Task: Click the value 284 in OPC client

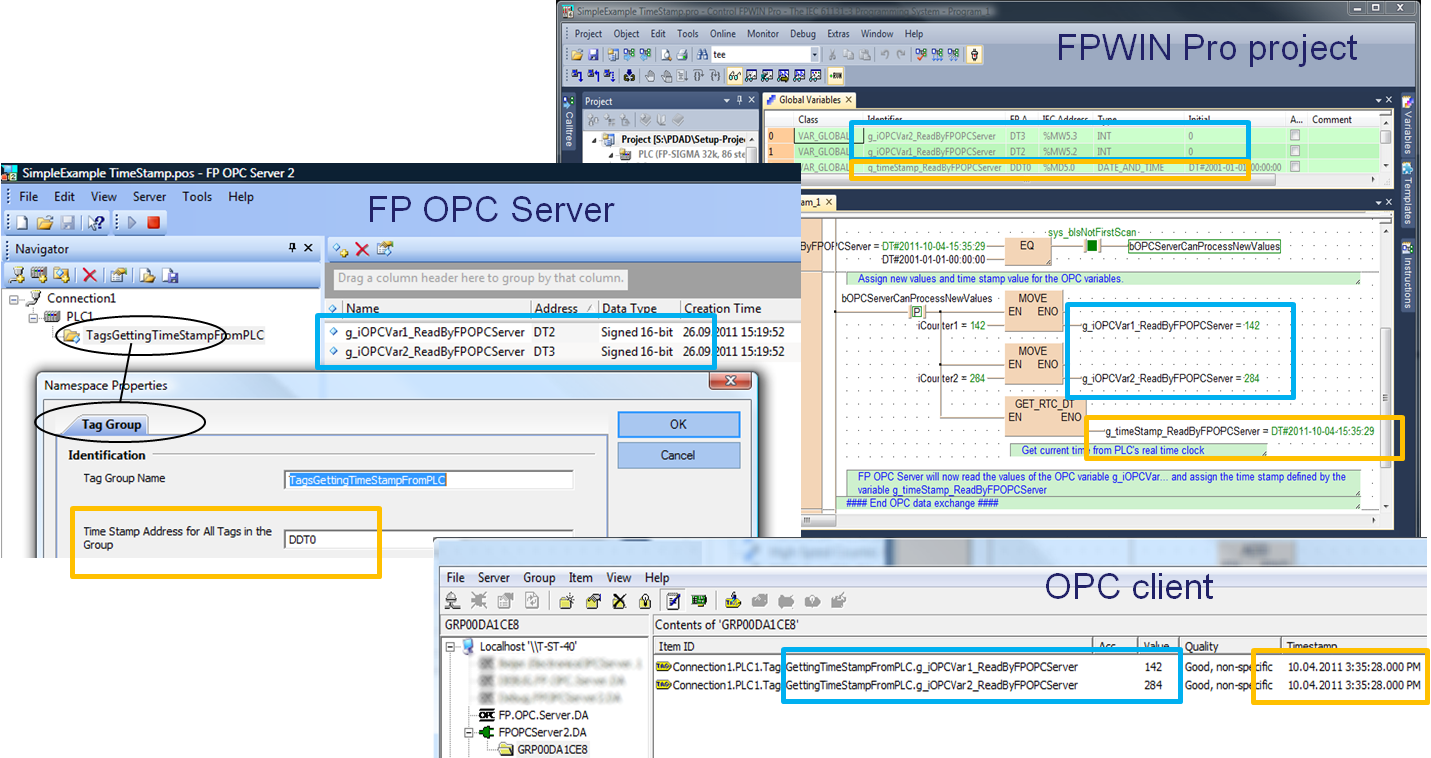Action: coord(1152,685)
